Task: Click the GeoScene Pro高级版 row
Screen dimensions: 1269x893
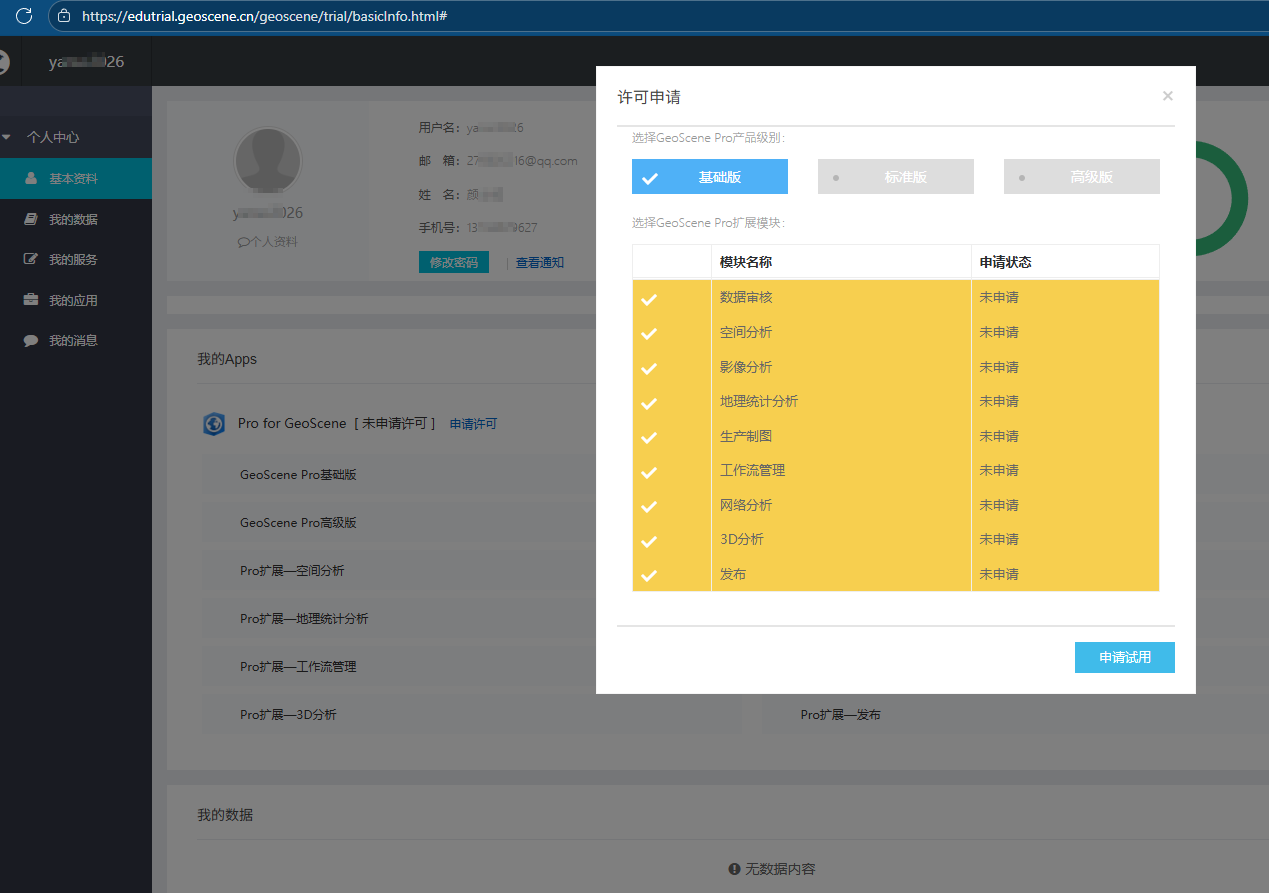Action: point(471,523)
